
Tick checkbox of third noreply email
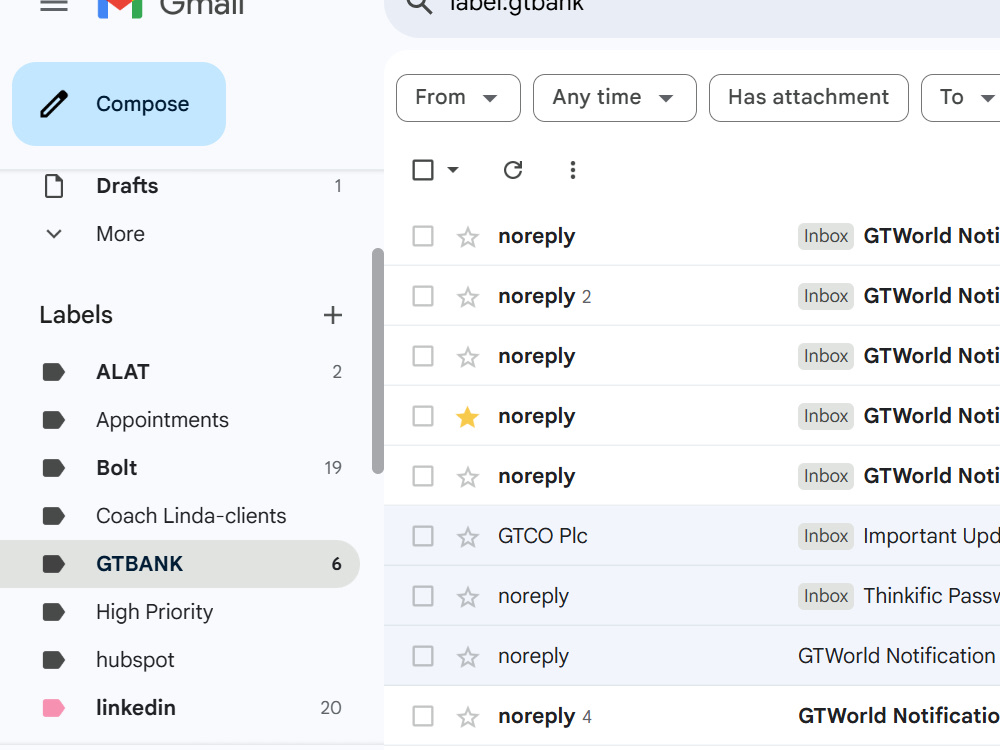tap(423, 356)
